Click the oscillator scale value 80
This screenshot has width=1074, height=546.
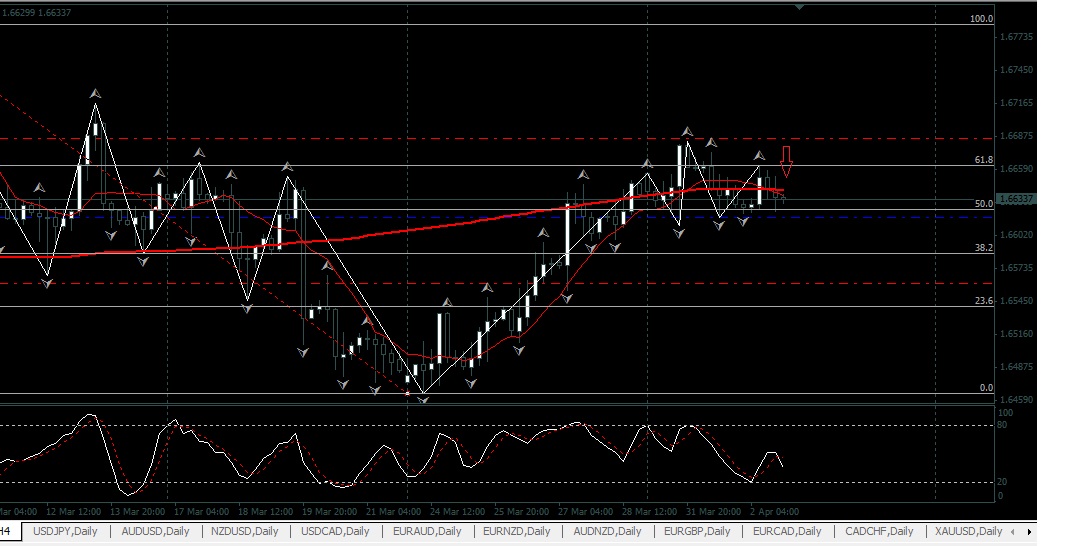(1002, 425)
